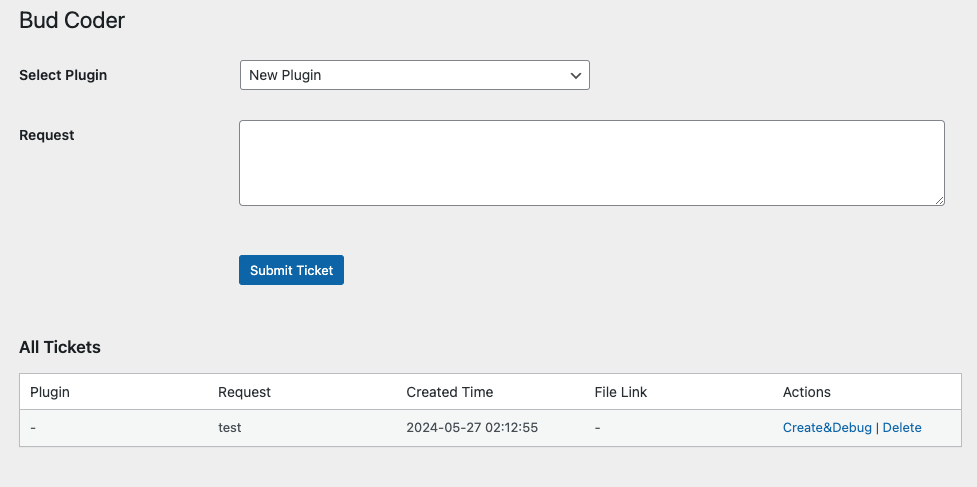Click the Plugin column header

click(x=50, y=392)
